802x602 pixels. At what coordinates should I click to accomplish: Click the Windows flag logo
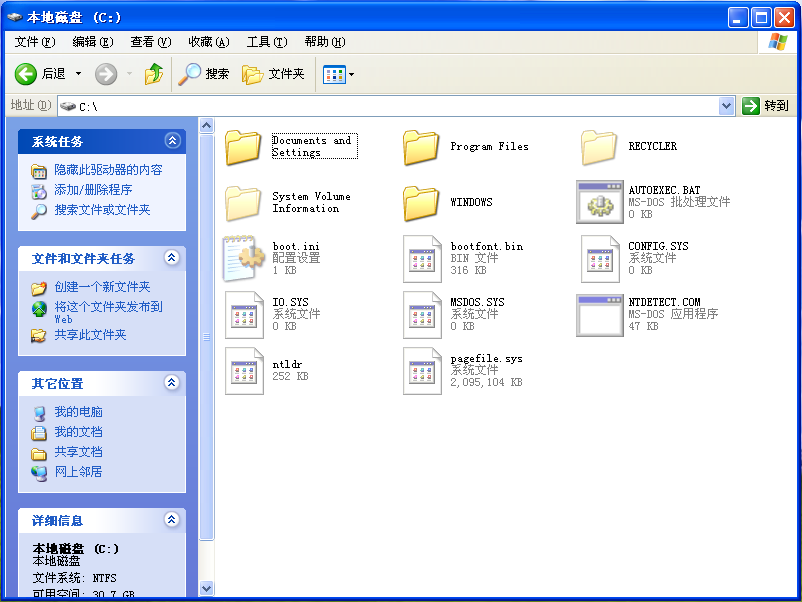(777, 41)
